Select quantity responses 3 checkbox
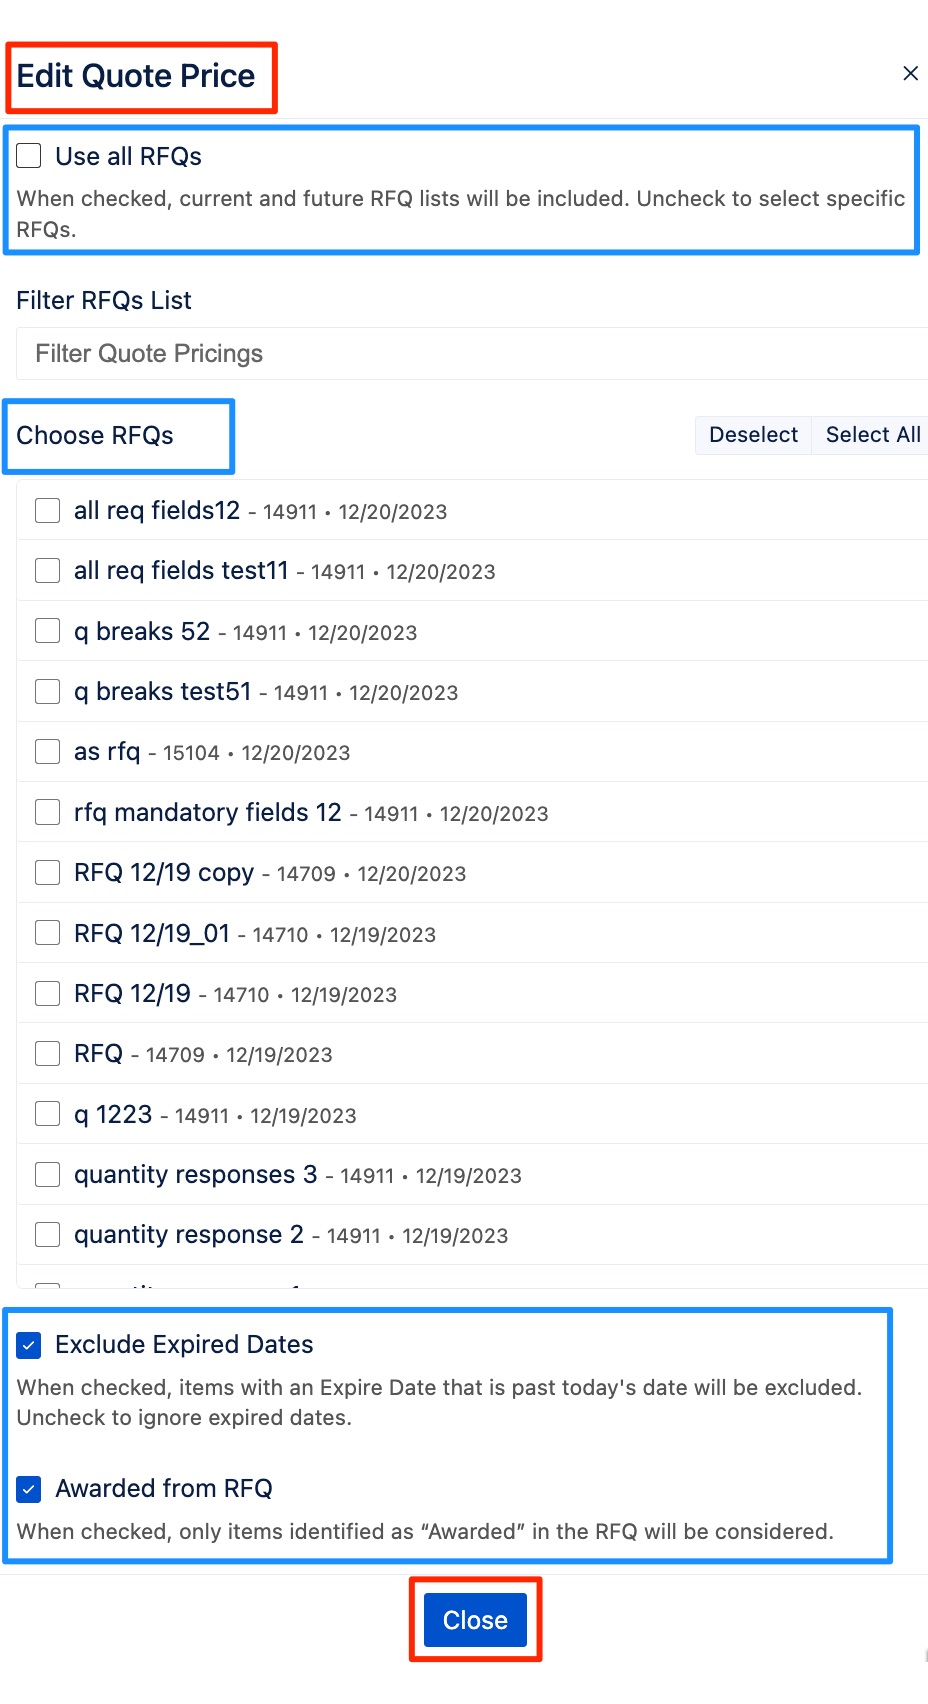This screenshot has height=1704, width=928. [x=47, y=1175]
